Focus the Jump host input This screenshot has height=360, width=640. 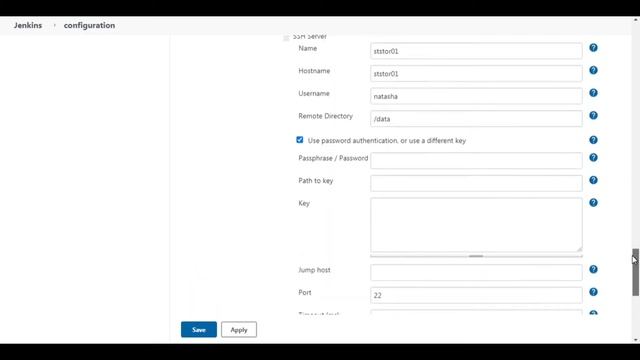click(x=476, y=273)
